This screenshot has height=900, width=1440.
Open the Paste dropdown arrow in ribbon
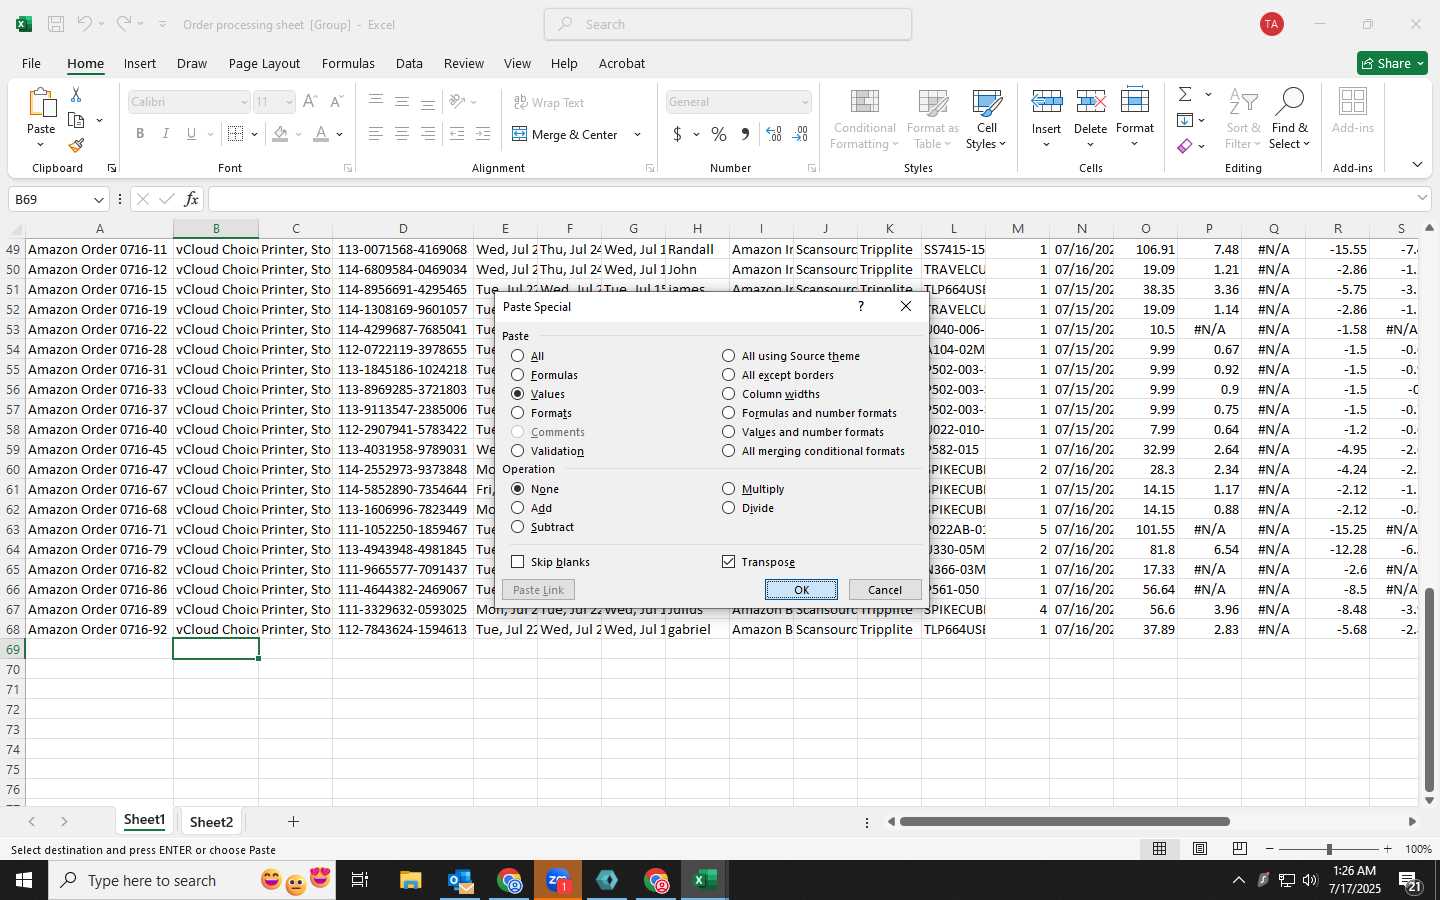(41, 145)
